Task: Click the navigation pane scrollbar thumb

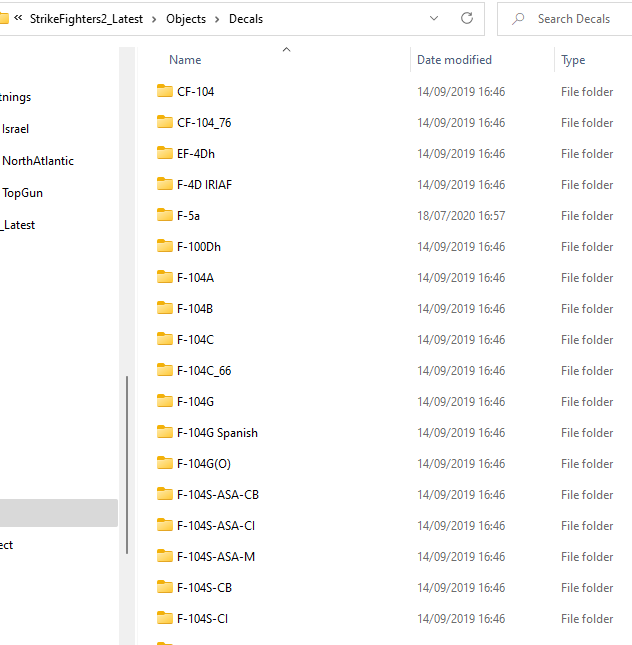Action: pos(127,465)
